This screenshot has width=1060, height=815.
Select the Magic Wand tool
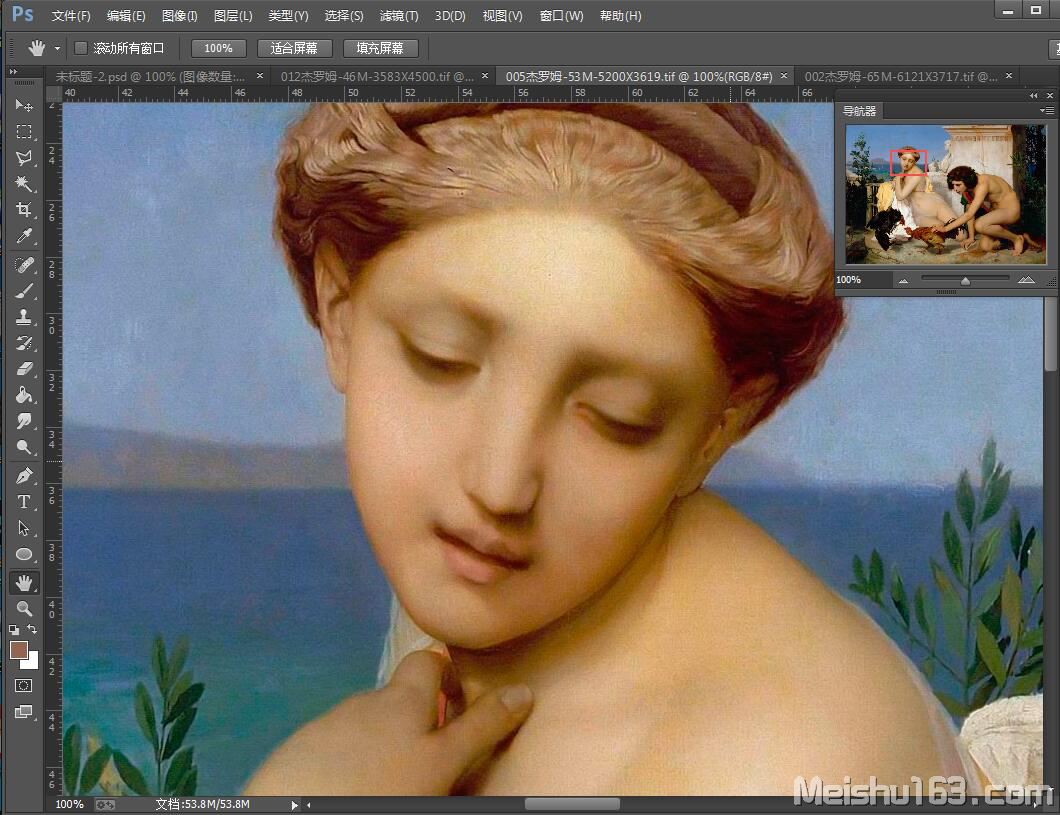coord(24,183)
